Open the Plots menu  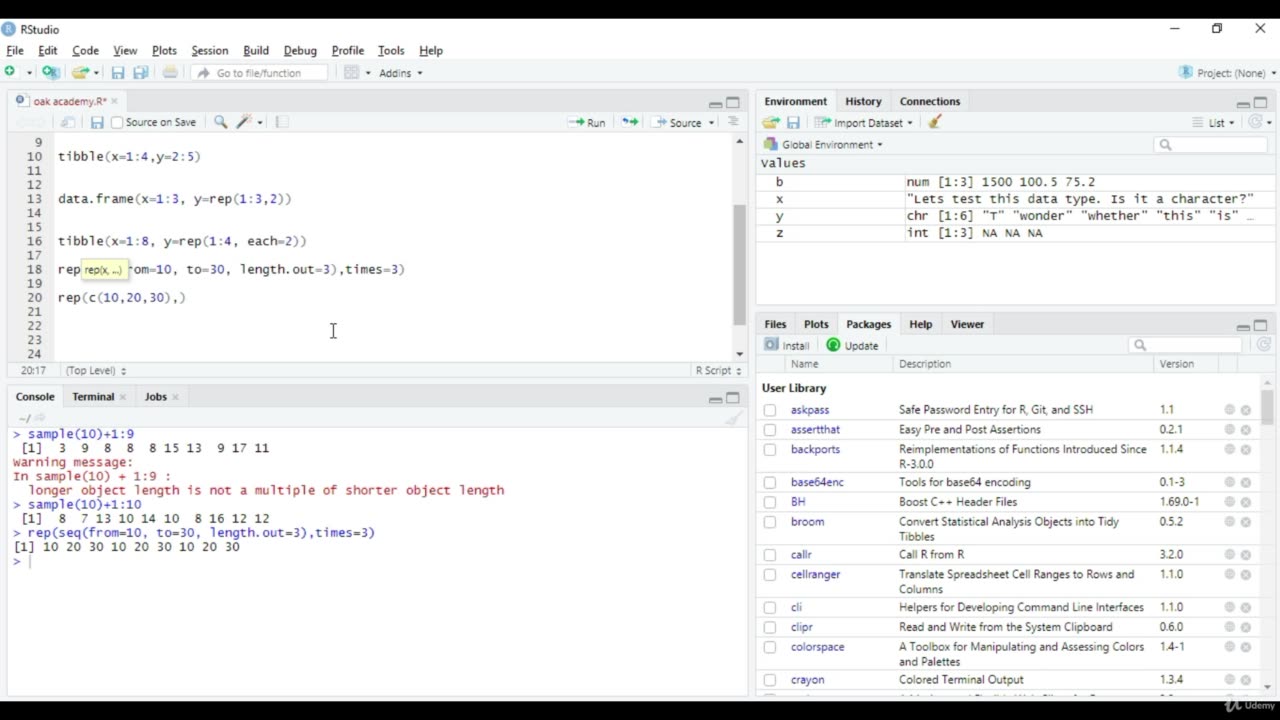pos(164,50)
